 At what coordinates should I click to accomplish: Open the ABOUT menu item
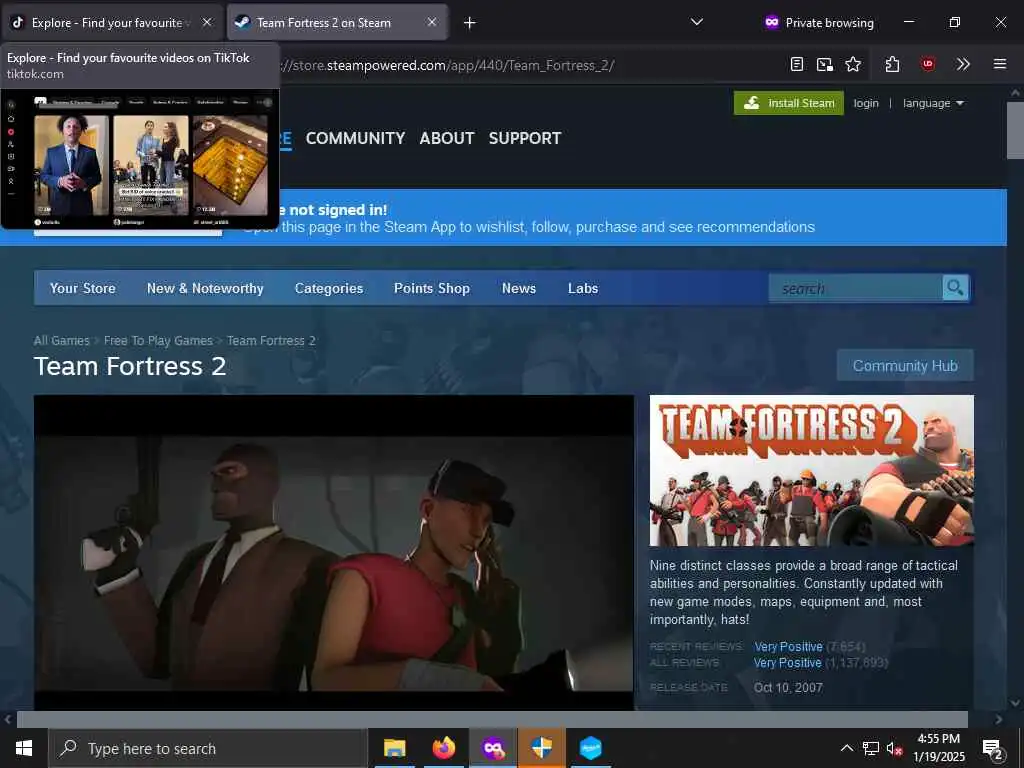click(x=447, y=138)
